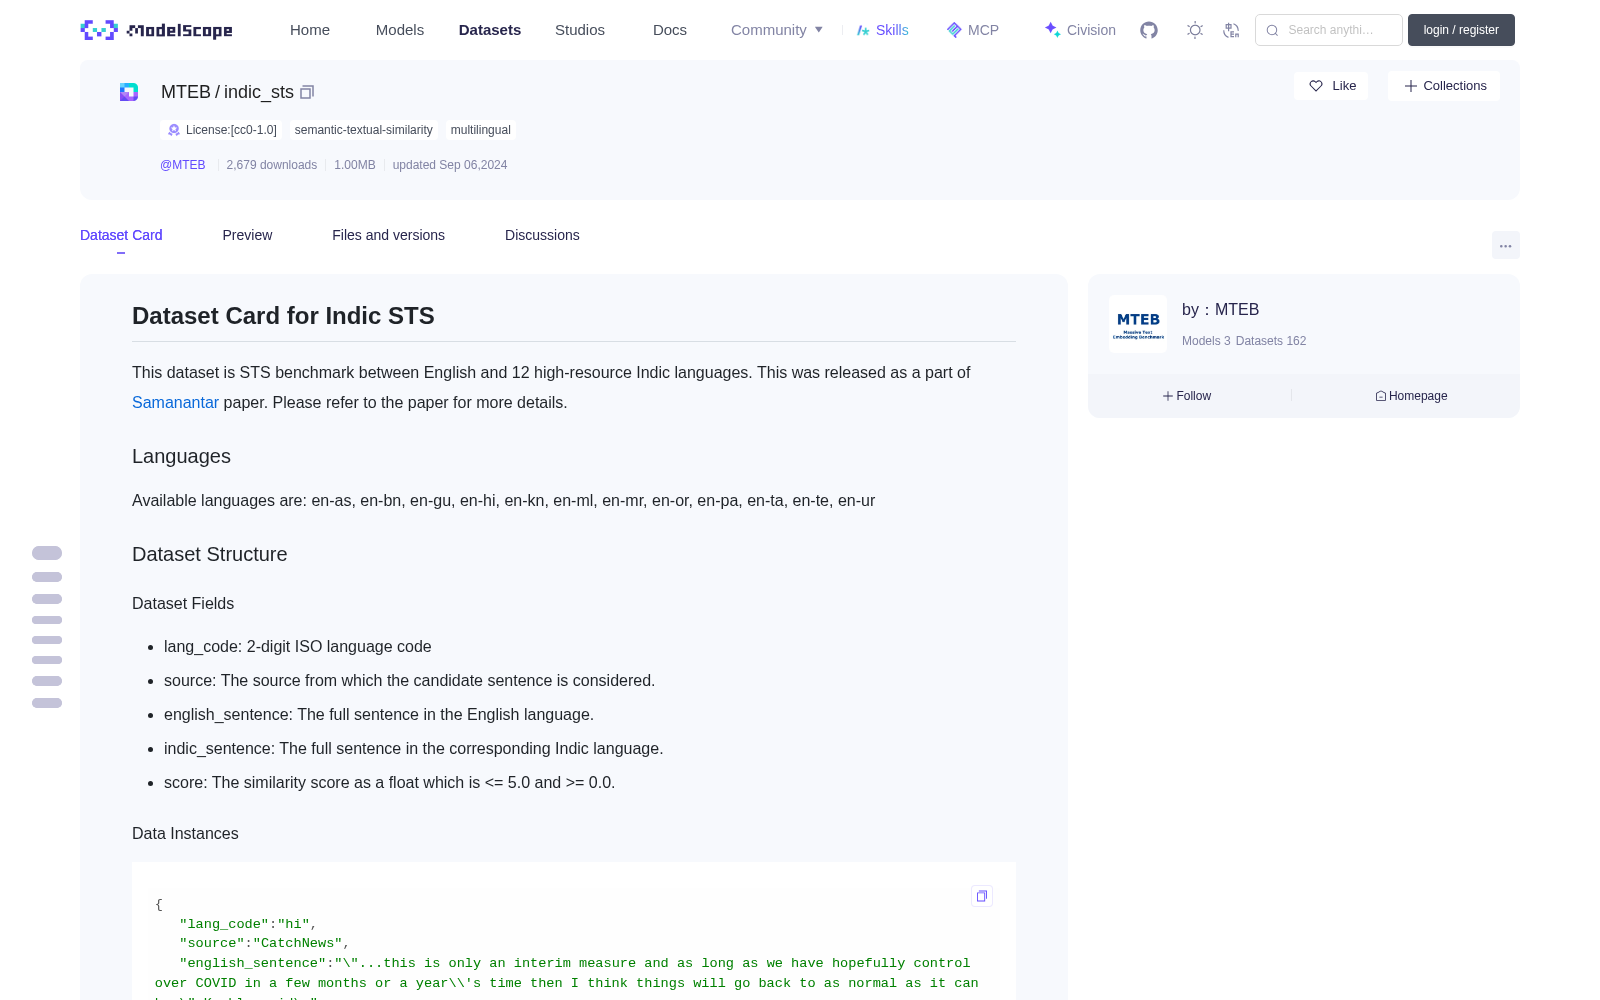Image resolution: width=1600 pixels, height=1000 pixels.
Task: Visit the MTEB Homepage
Action: [x=1411, y=396]
